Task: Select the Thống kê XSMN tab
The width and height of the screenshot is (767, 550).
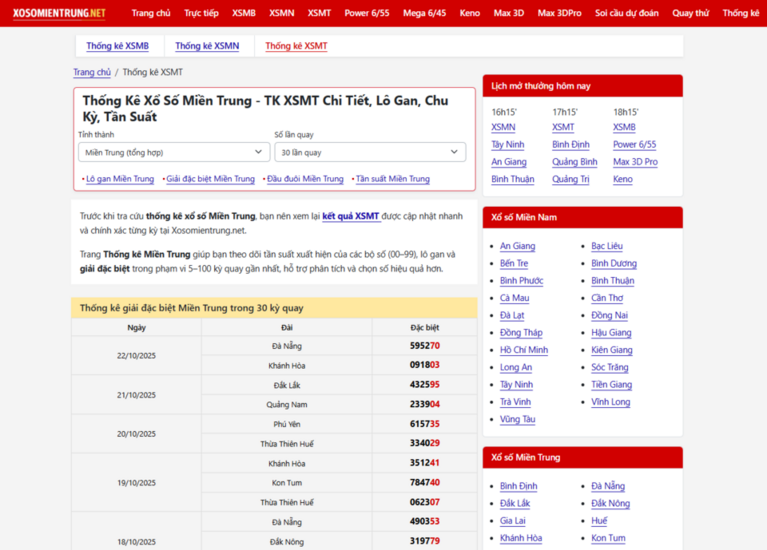Action: click(x=207, y=46)
